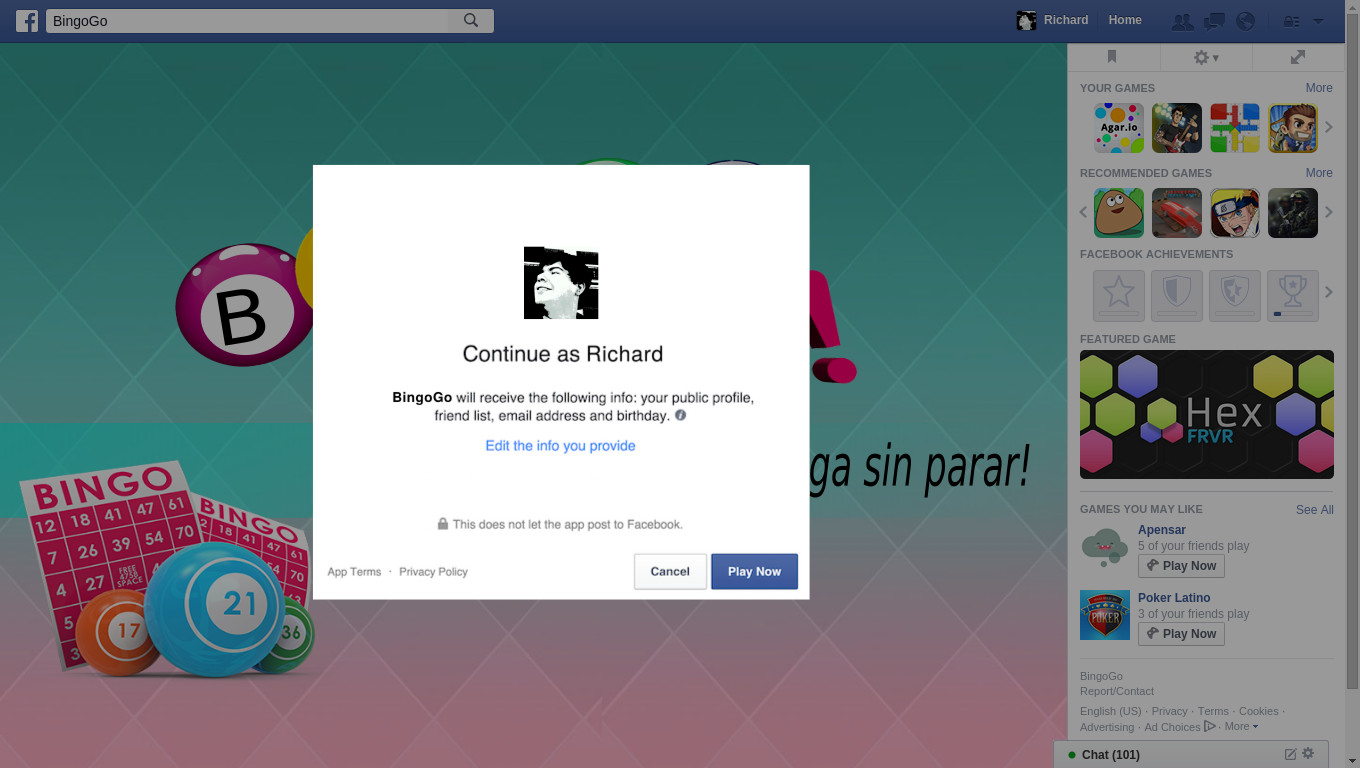
Task: Launch the Agar.io game icon
Action: tap(1119, 128)
